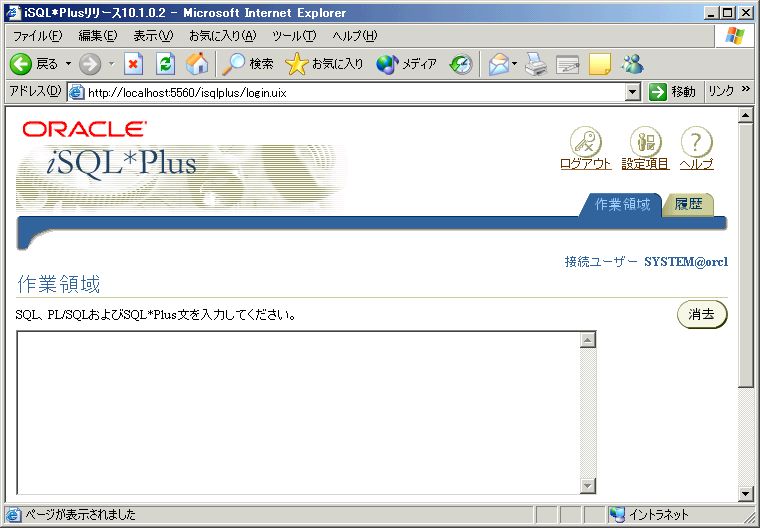Open History clock icon in toolbar
This screenshot has width=760, height=528.
coord(460,64)
